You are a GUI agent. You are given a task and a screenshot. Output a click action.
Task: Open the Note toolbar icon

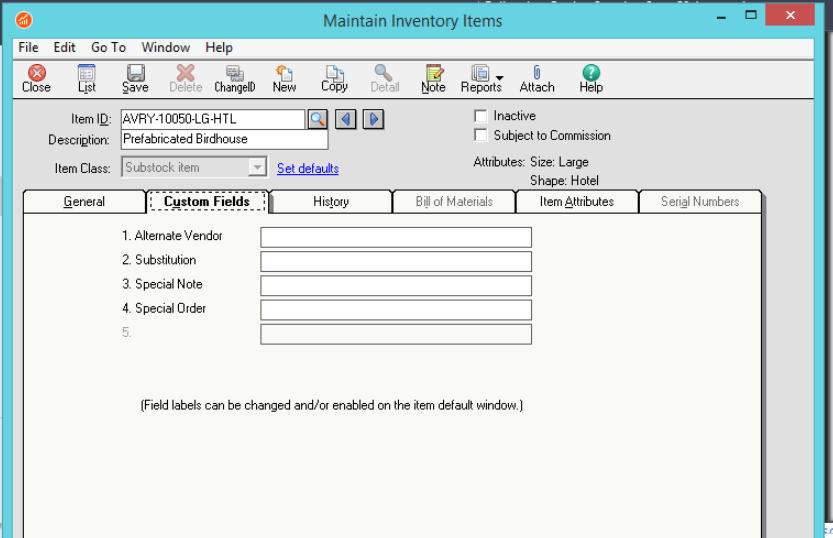[433, 78]
